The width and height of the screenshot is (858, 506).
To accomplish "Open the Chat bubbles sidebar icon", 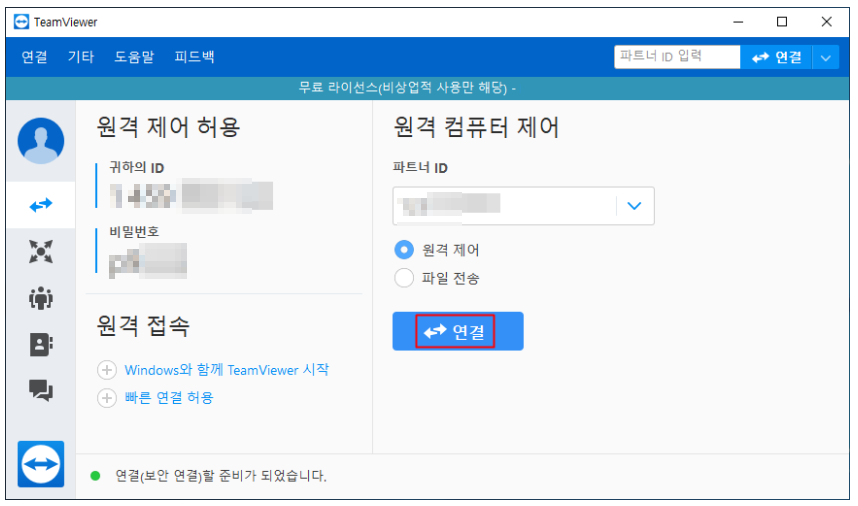I will (41, 391).
